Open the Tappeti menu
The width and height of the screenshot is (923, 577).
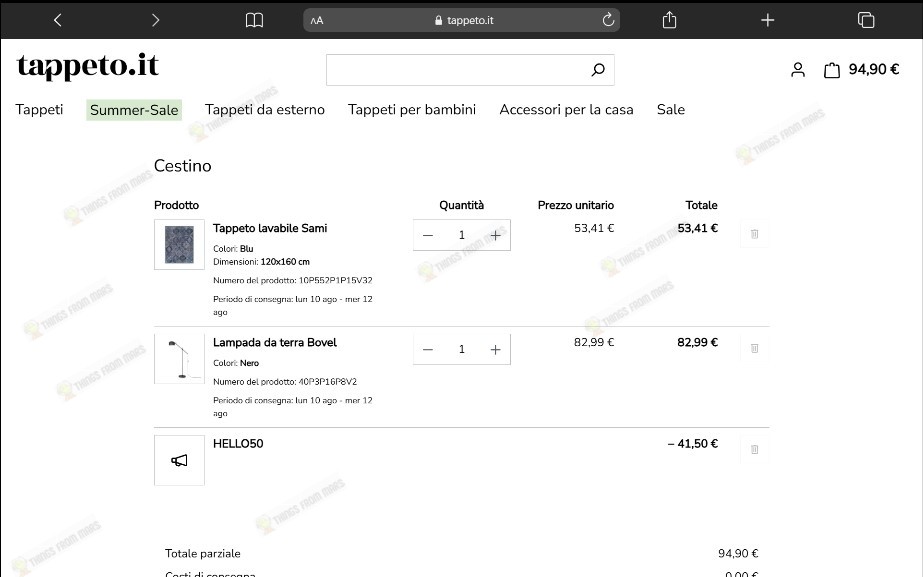point(39,110)
